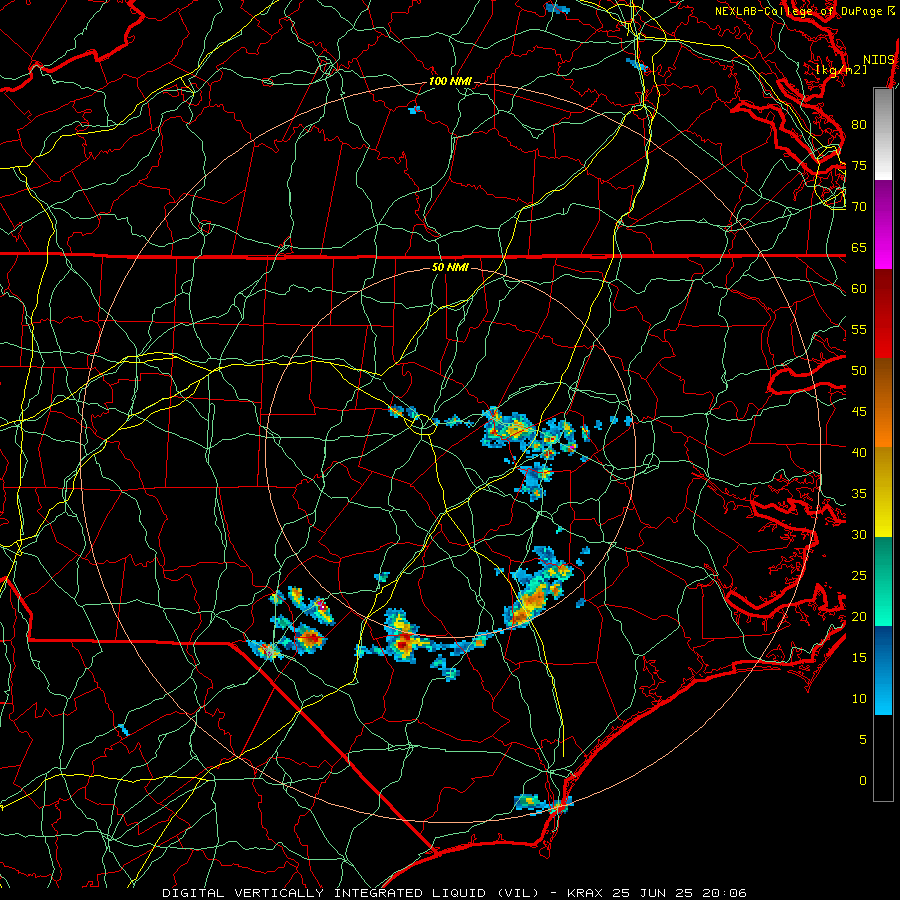Image resolution: width=900 pixels, height=900 pixels.
Task: Click the 75 value on the color scale
Action: (859, 166)
